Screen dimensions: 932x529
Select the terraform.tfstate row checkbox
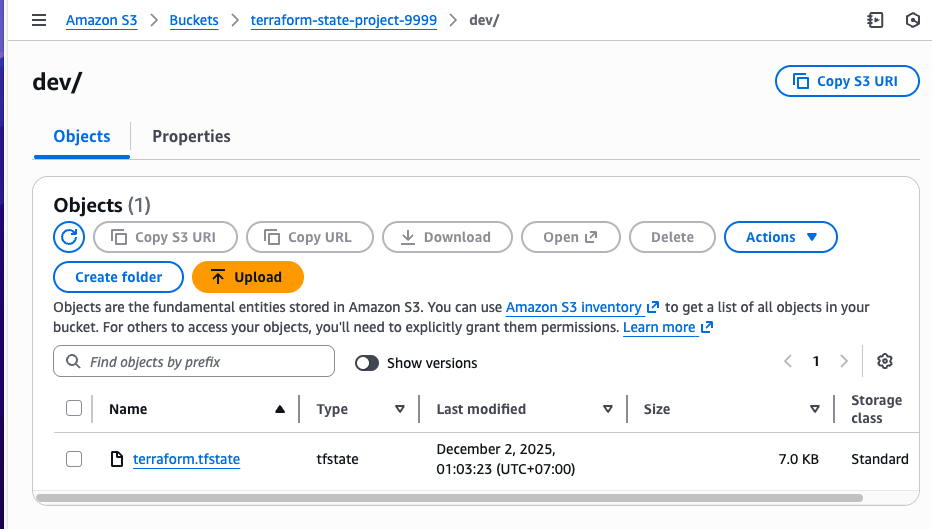point(74,459)
